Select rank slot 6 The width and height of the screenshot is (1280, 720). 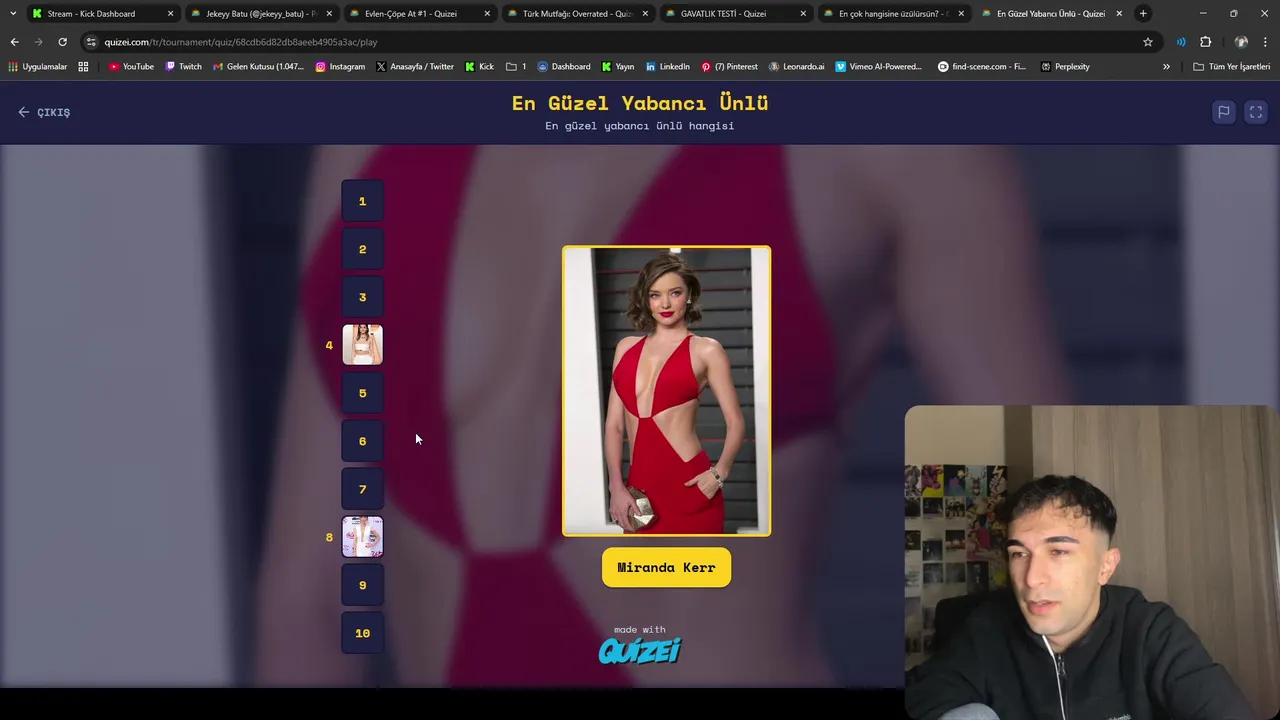click(362, 441)
